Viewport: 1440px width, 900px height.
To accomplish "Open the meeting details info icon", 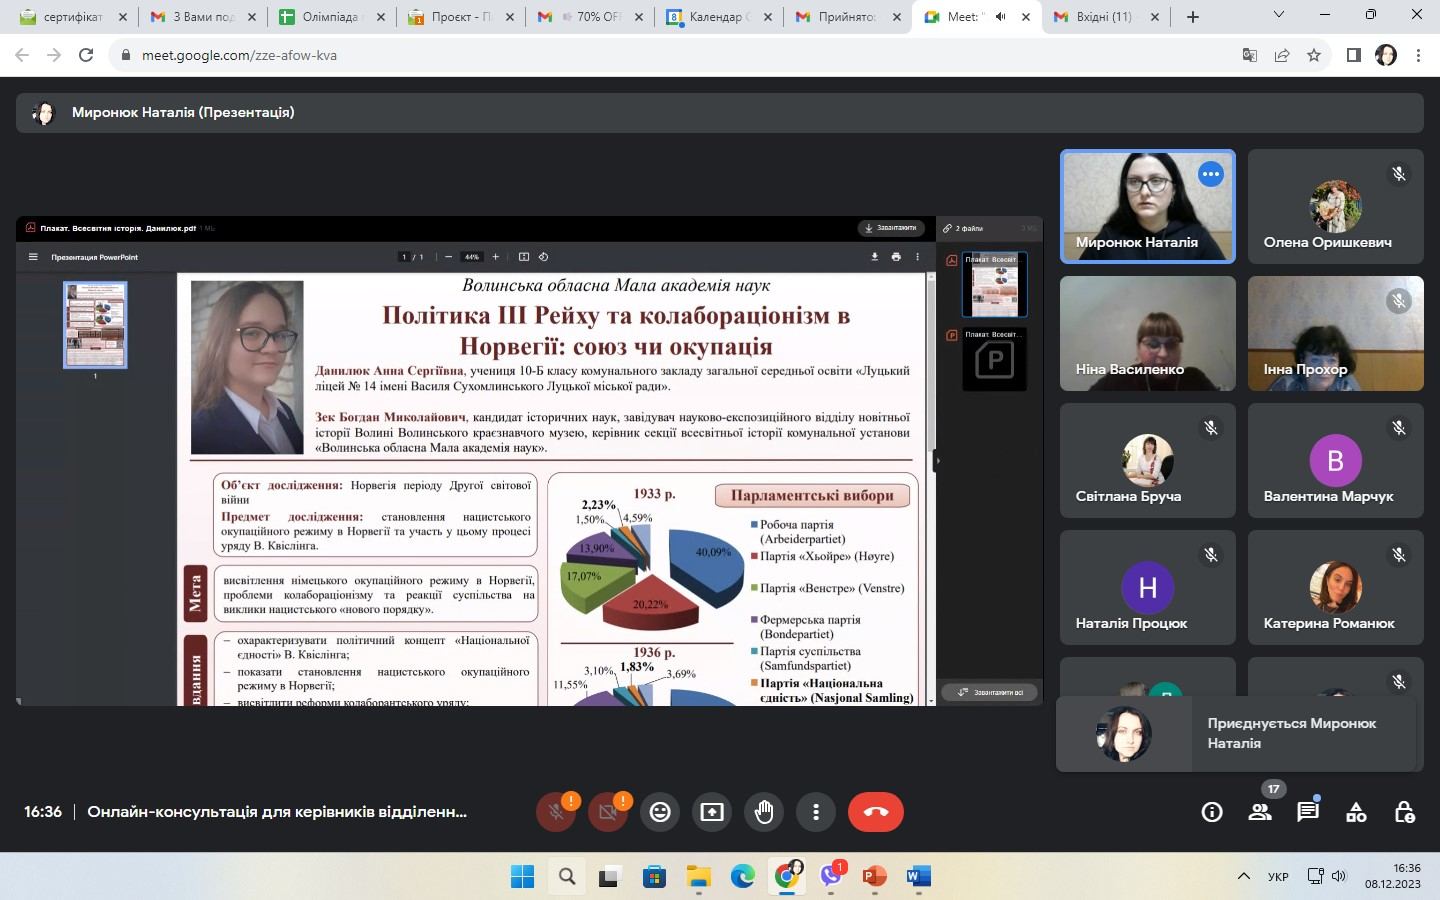I will tap(1211, 812).
